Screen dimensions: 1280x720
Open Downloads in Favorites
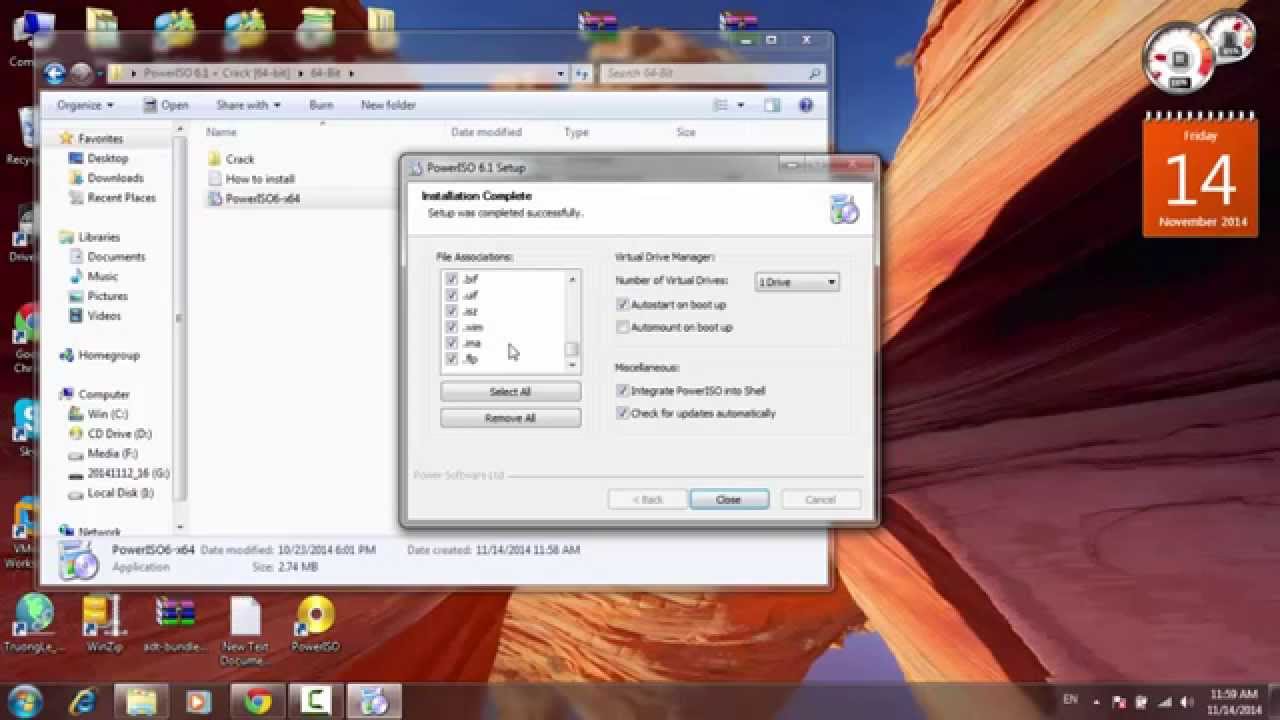(115, 178)
